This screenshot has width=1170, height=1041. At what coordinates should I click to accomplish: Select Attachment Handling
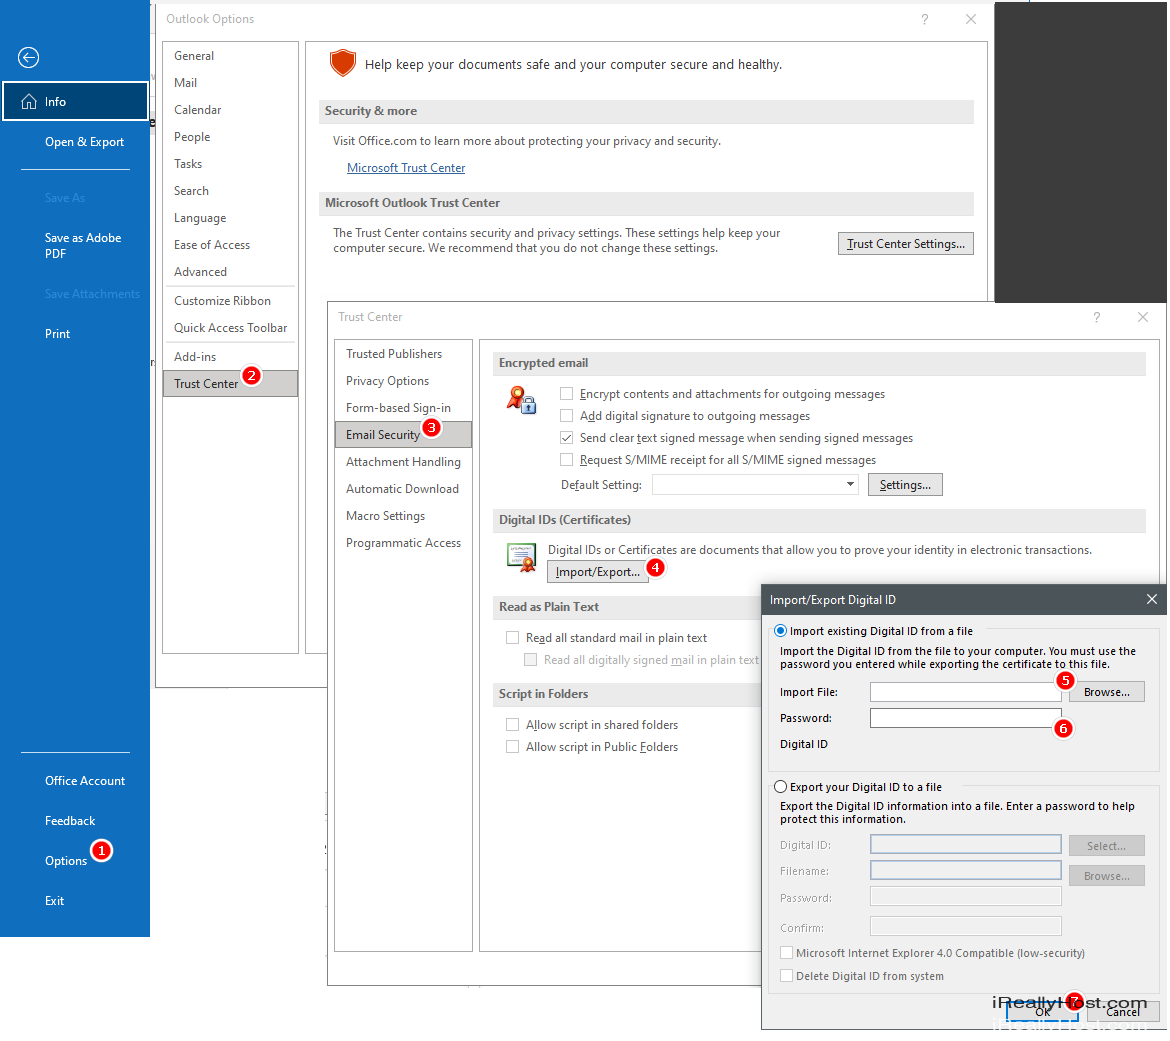coord(403,462)
